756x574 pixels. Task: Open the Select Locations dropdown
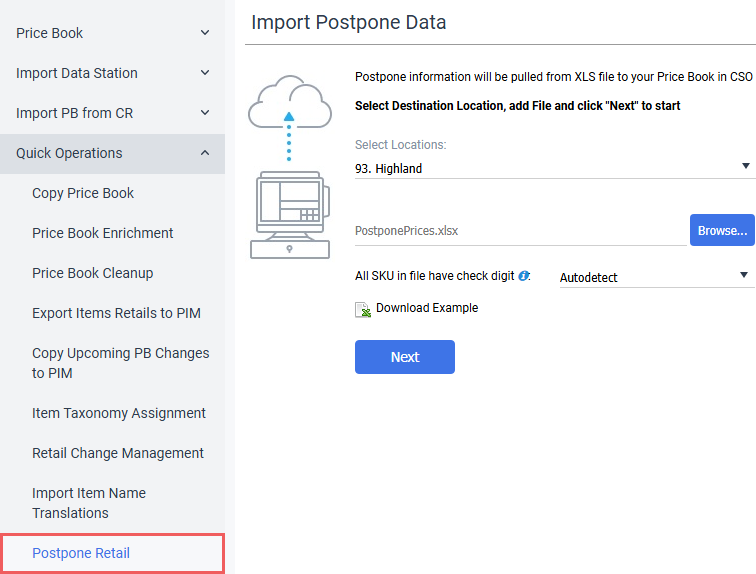552,168
